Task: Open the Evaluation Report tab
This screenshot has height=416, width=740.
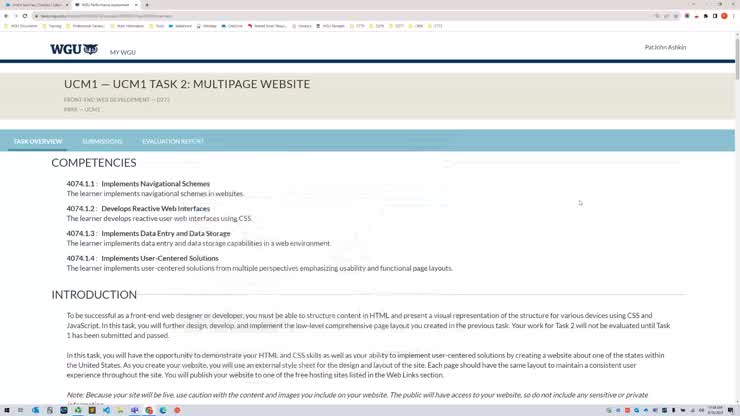Action: coord(172,141)
